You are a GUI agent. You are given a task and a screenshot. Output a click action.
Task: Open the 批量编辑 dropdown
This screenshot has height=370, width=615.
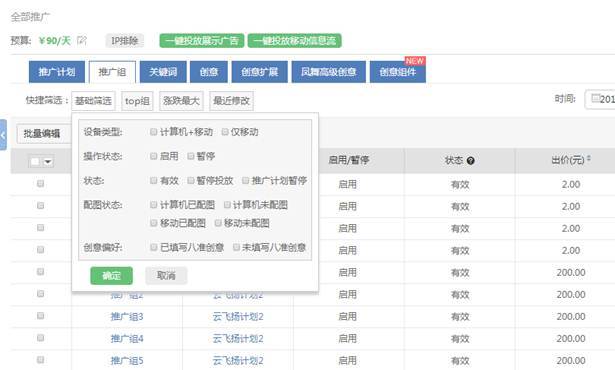(44, 134)
